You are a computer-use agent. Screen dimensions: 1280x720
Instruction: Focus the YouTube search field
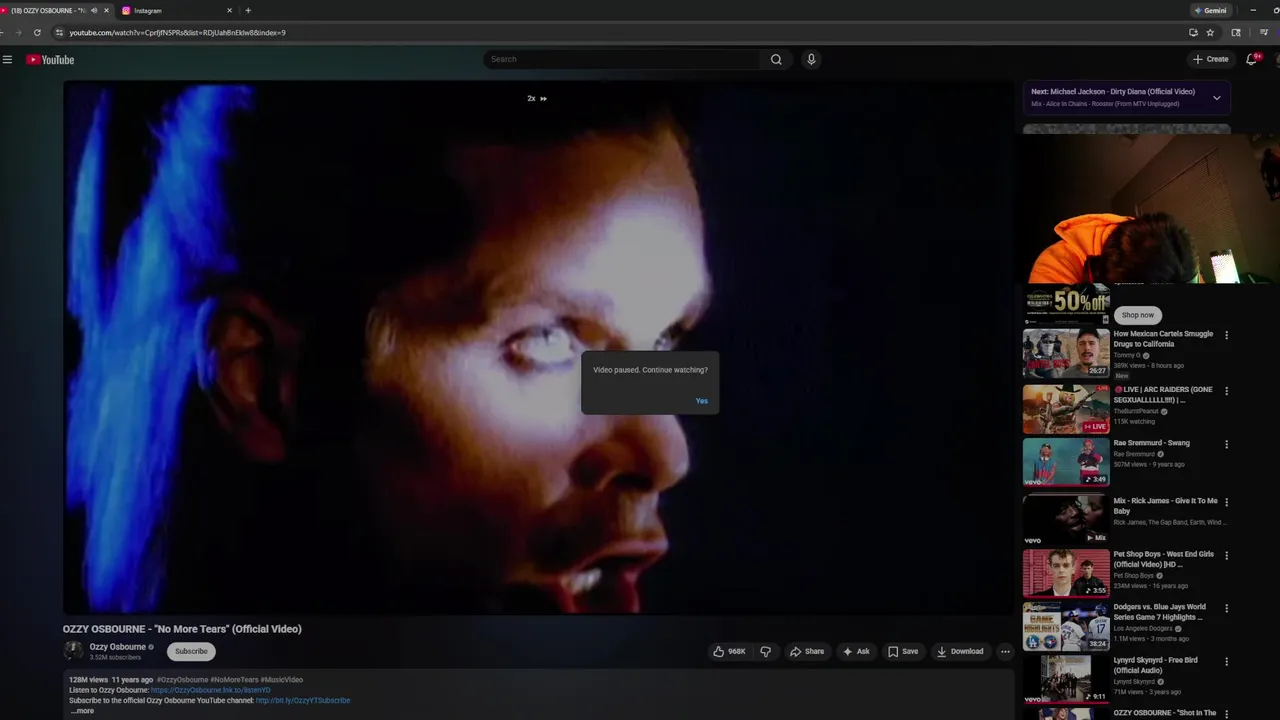click(x=623, y=59)
